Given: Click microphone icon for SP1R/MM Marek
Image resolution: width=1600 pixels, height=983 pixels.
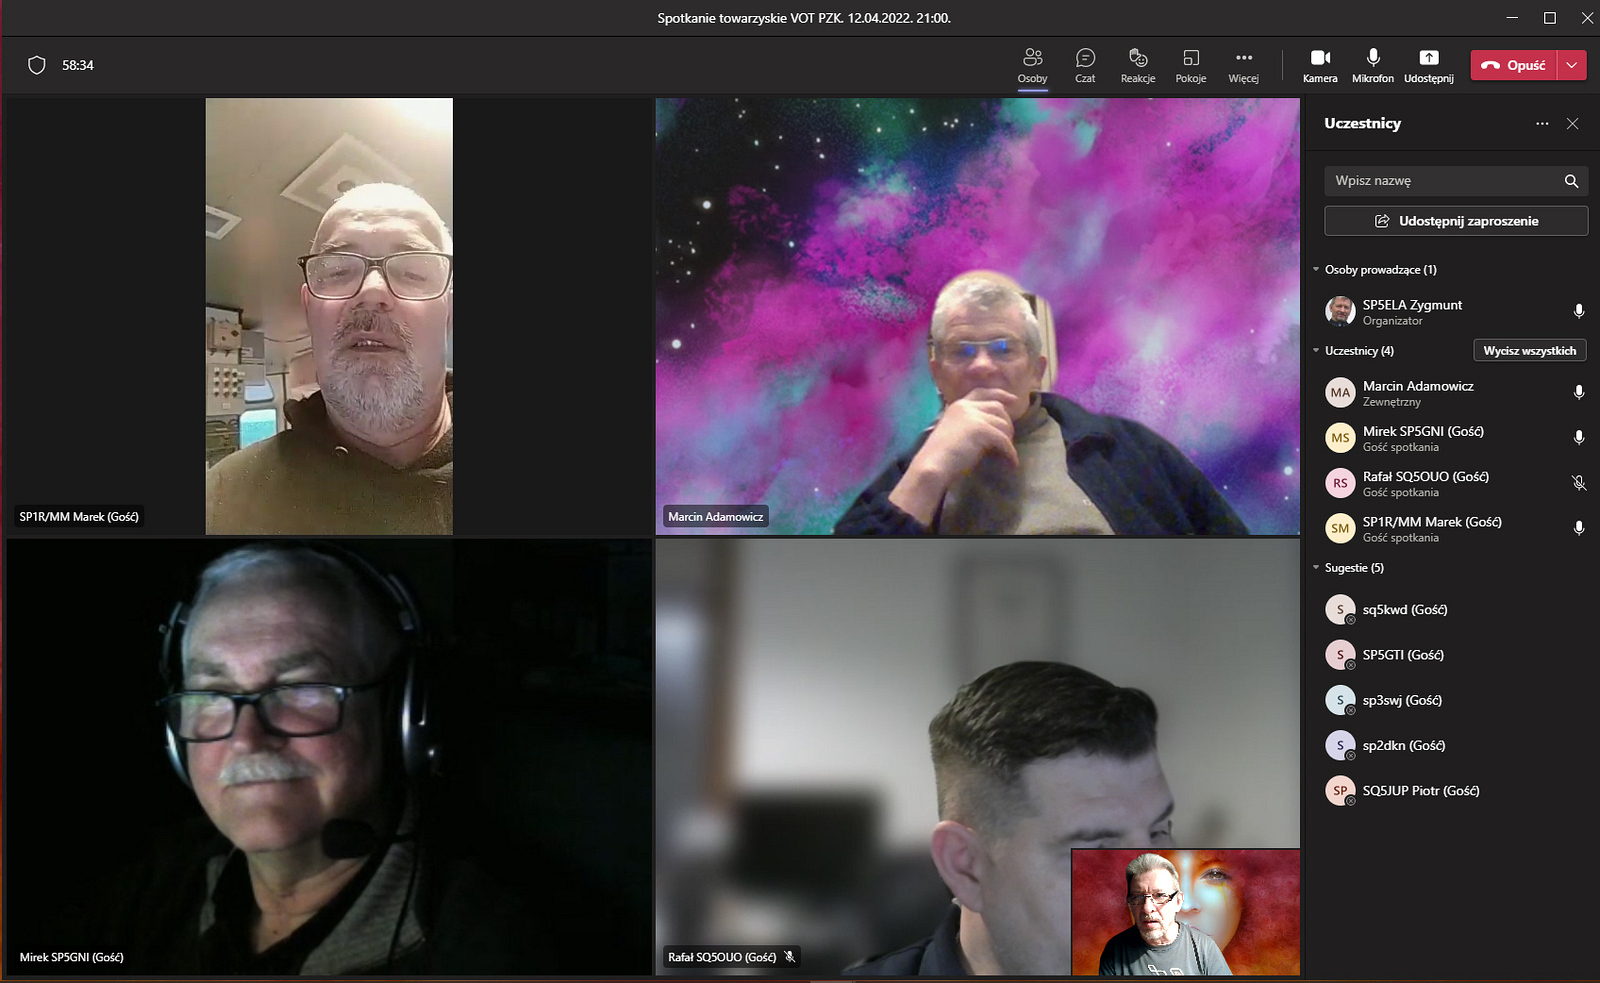Looking at the screenshot, I should point(1579,528).
